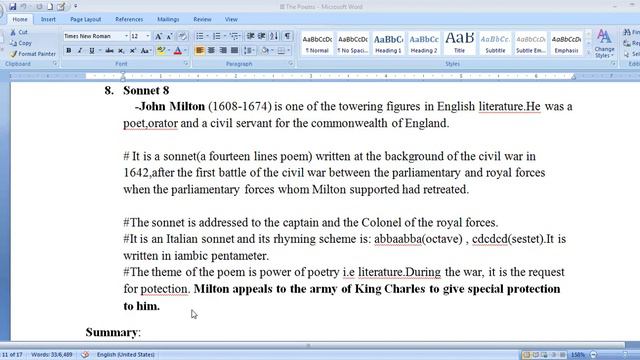The width and height of the screenshot is (640, 360).
Task: Align text to the left
Action: coord(200,51)
